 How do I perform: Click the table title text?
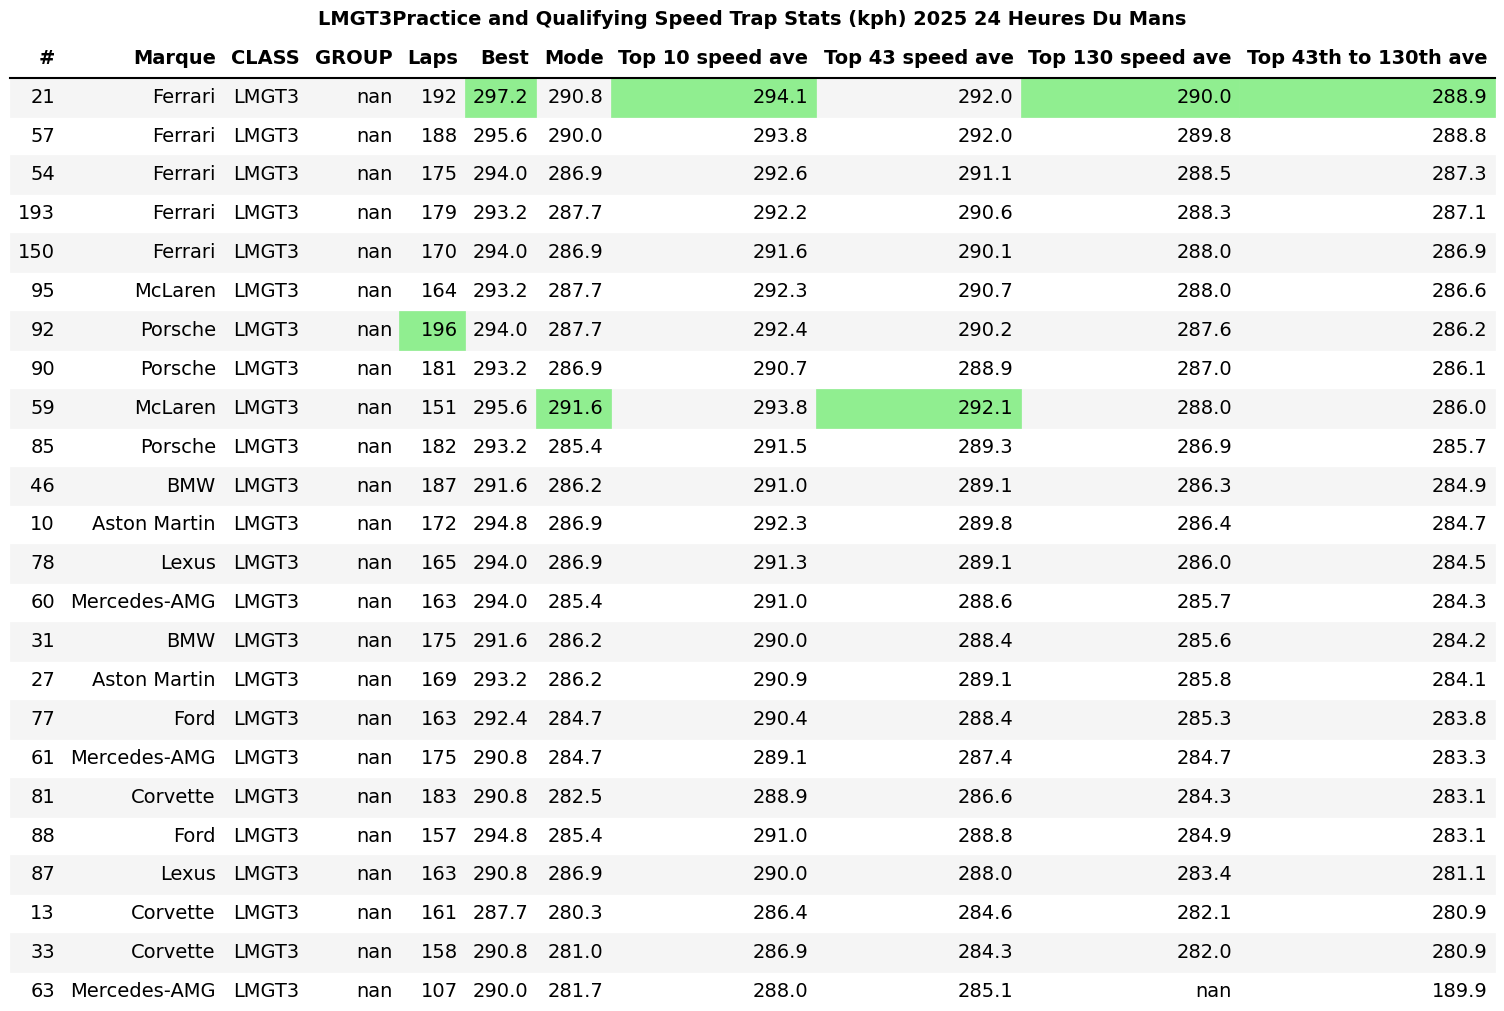[x=752, y=17]
